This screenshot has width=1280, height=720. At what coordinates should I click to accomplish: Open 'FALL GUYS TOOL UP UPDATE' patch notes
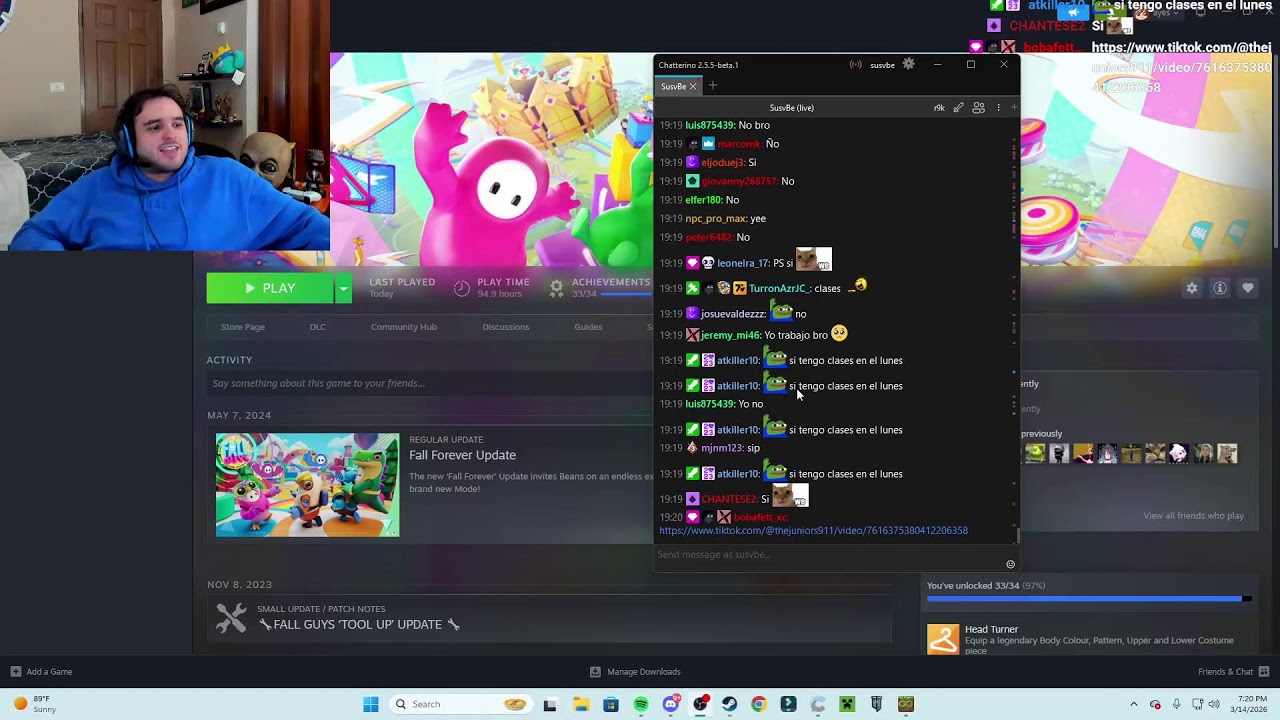358,625
